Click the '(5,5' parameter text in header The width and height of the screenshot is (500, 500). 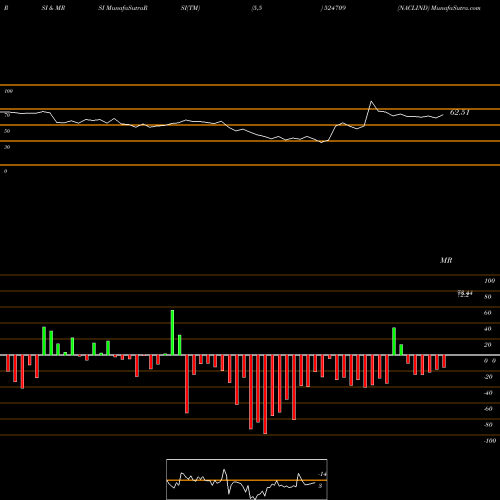(257, 8)
